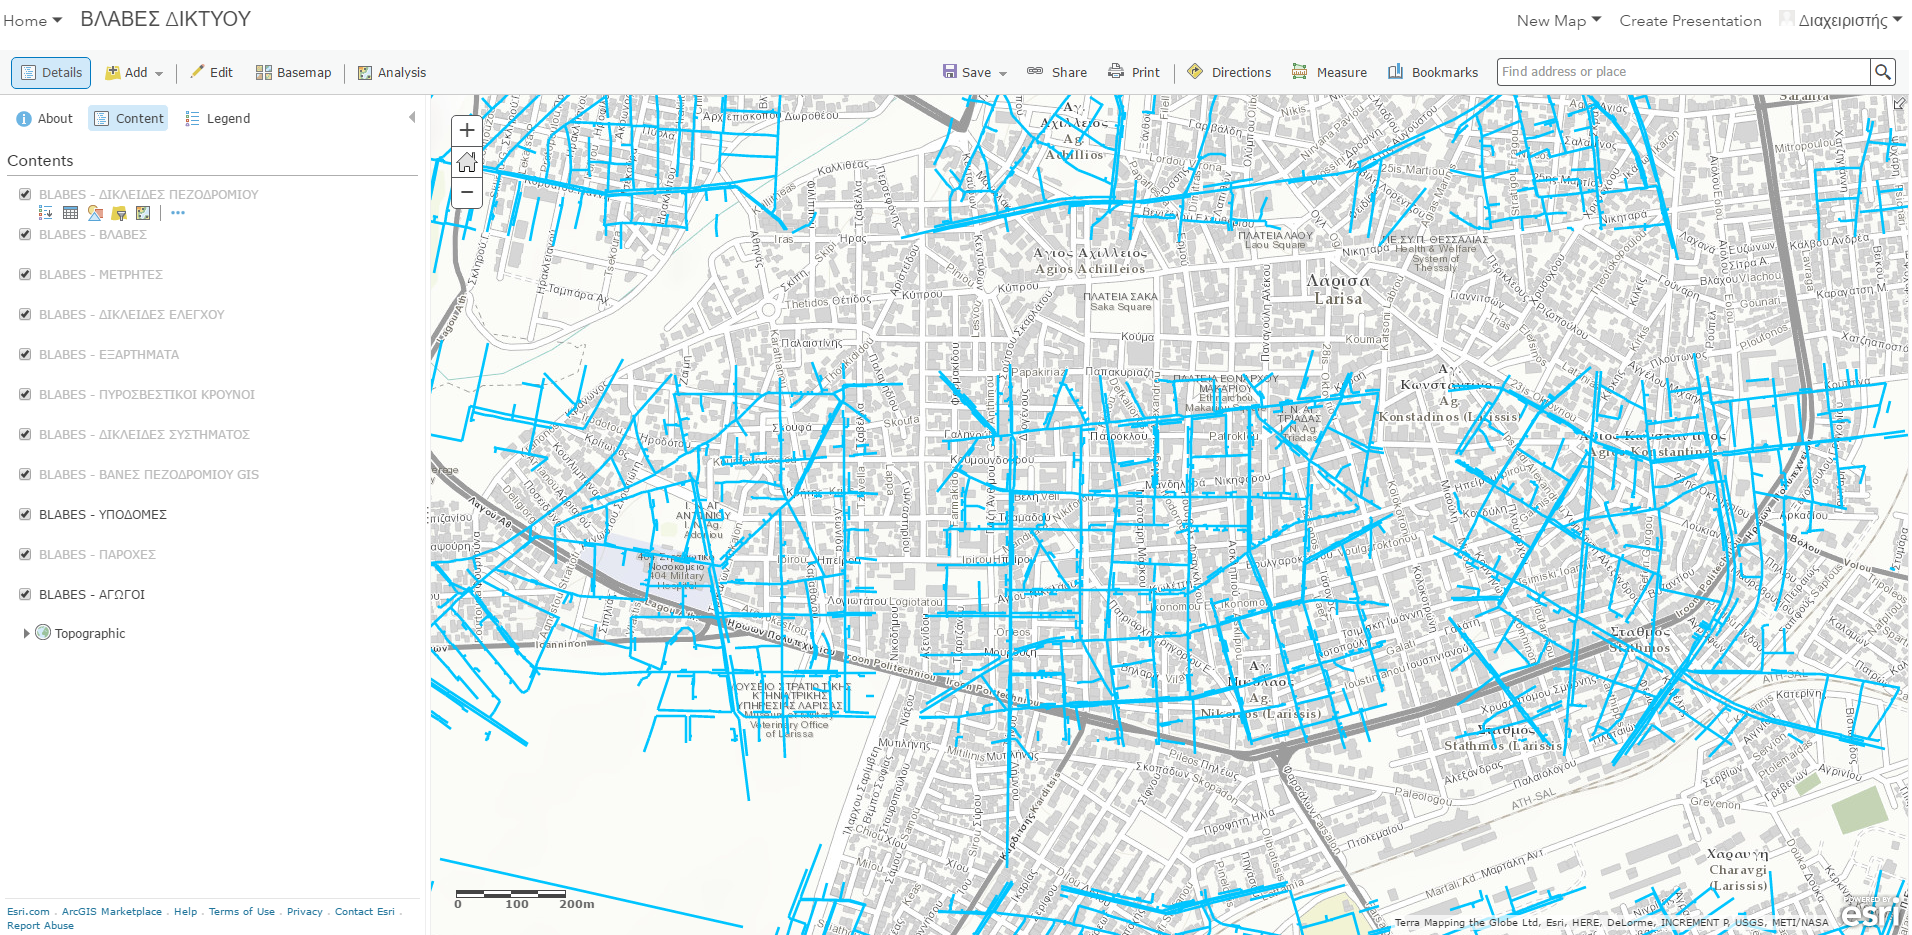Click the search magnifier button
1912x935 pixels.
(1883, 72)
